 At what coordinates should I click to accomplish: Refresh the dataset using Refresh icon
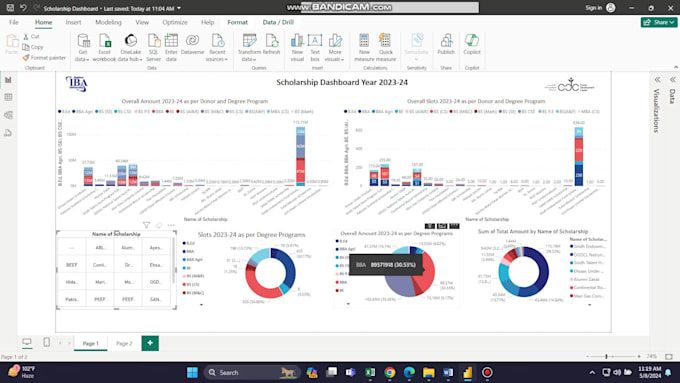click(x=272, y=44)
